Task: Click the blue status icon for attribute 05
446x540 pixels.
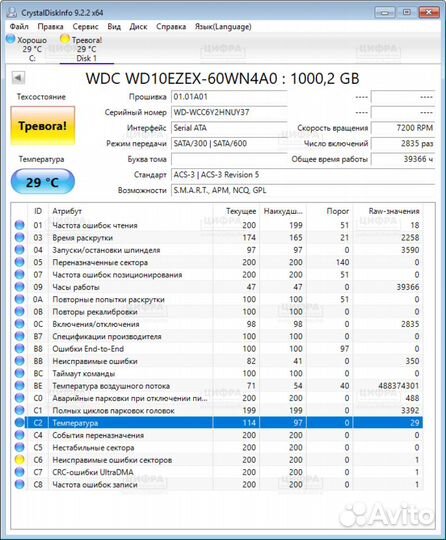Action: [20, 262]
